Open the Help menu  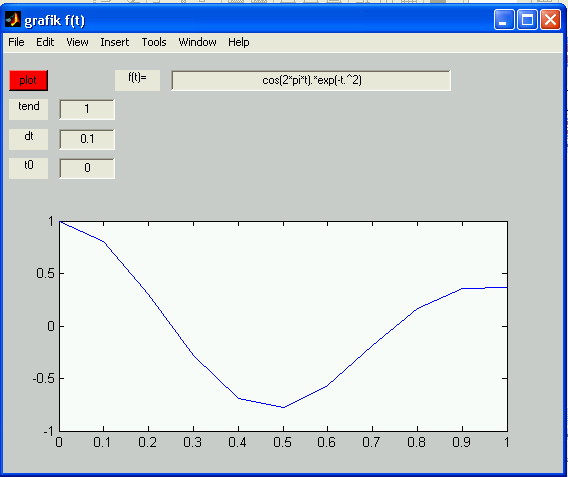[x=238, y=42]
